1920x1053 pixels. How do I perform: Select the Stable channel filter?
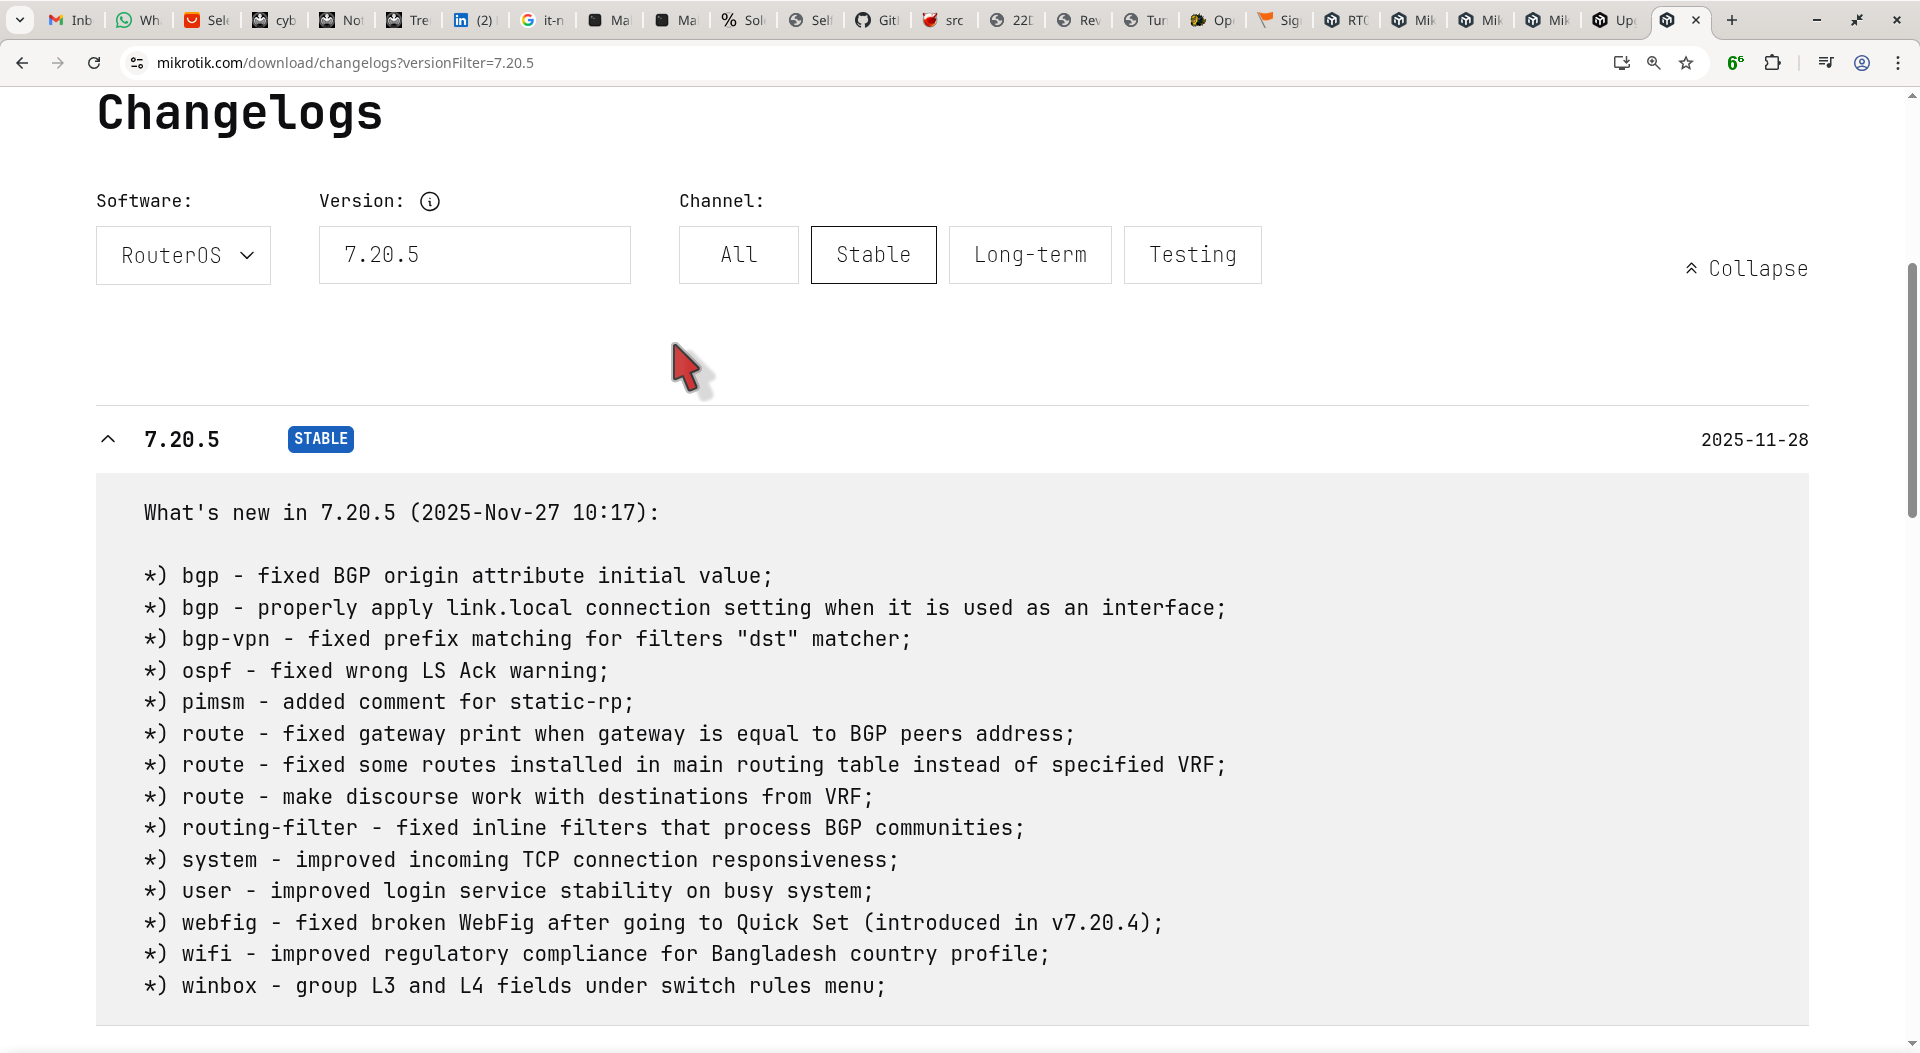[x=873, y=255]
